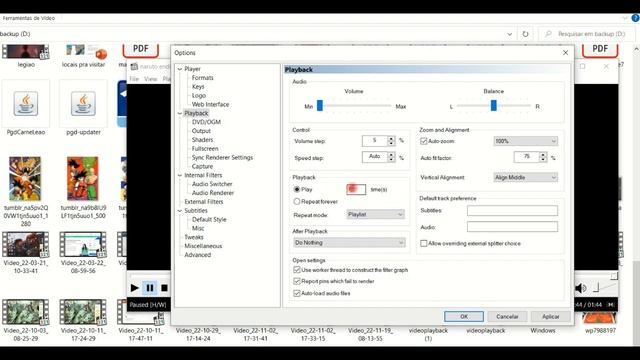Screen dimensions: 640x360
Task: Collapse the Internal Filters tree node
Action: (180, 176)
